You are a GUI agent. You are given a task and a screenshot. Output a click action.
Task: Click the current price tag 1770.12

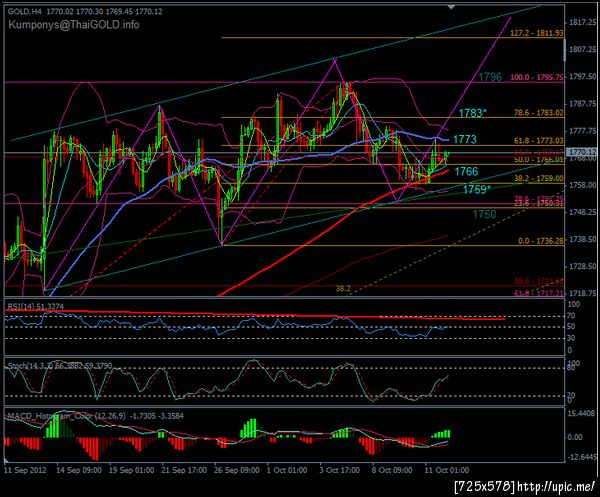[x=581, y=152]
